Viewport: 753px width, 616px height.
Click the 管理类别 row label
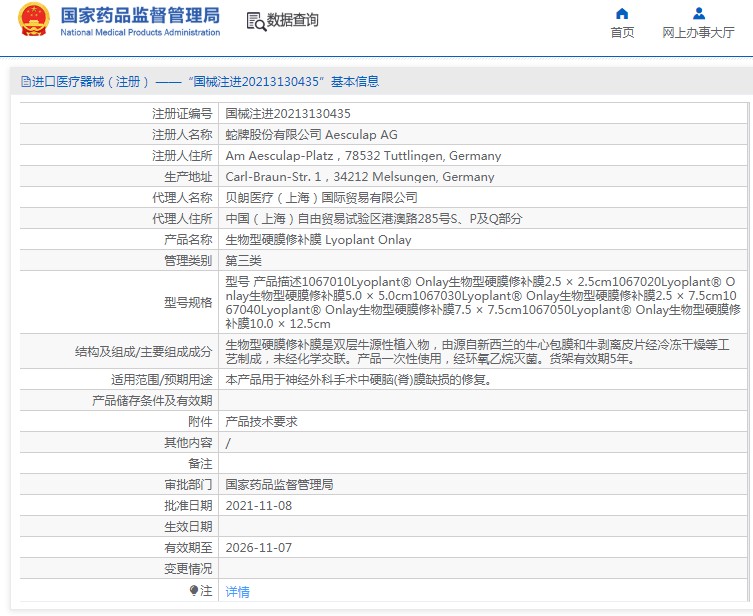(x=188, y=261)
